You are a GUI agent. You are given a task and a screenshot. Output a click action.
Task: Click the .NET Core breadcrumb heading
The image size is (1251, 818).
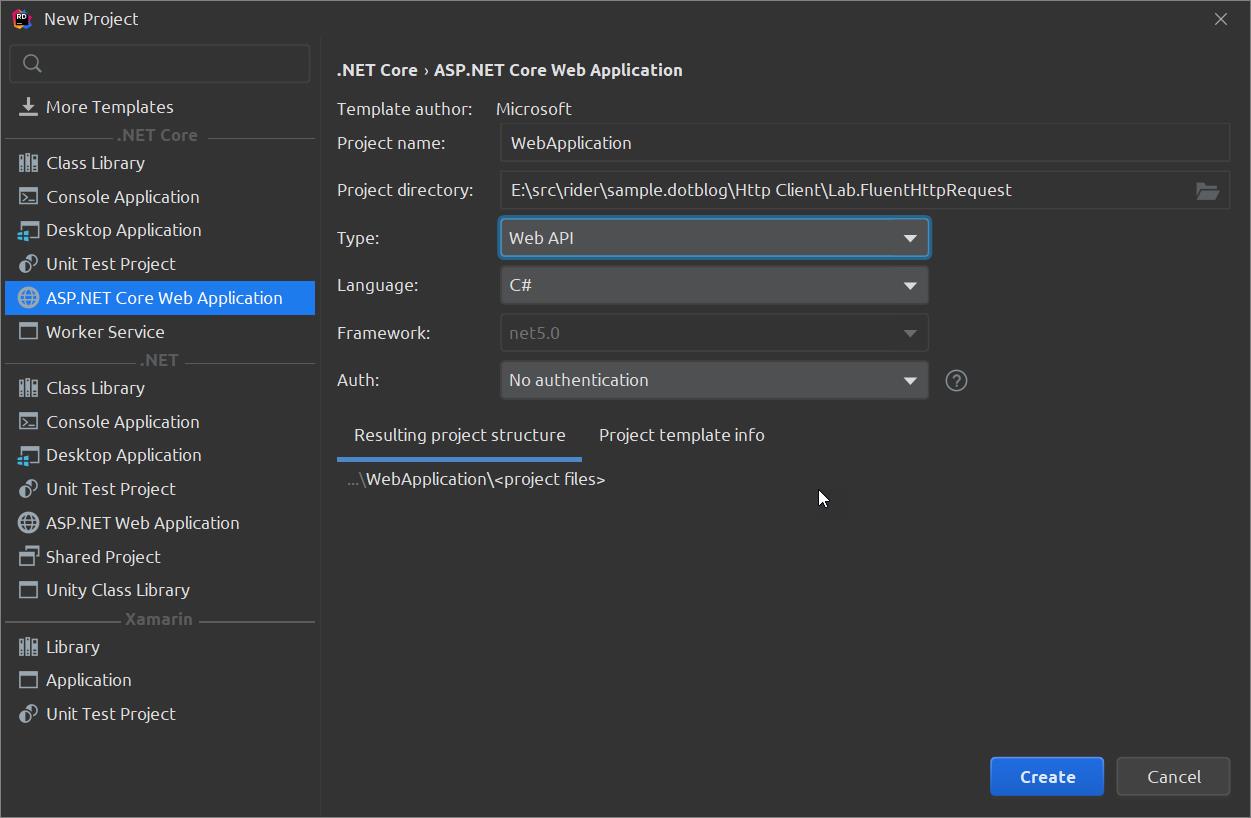(x=377, y=70)
